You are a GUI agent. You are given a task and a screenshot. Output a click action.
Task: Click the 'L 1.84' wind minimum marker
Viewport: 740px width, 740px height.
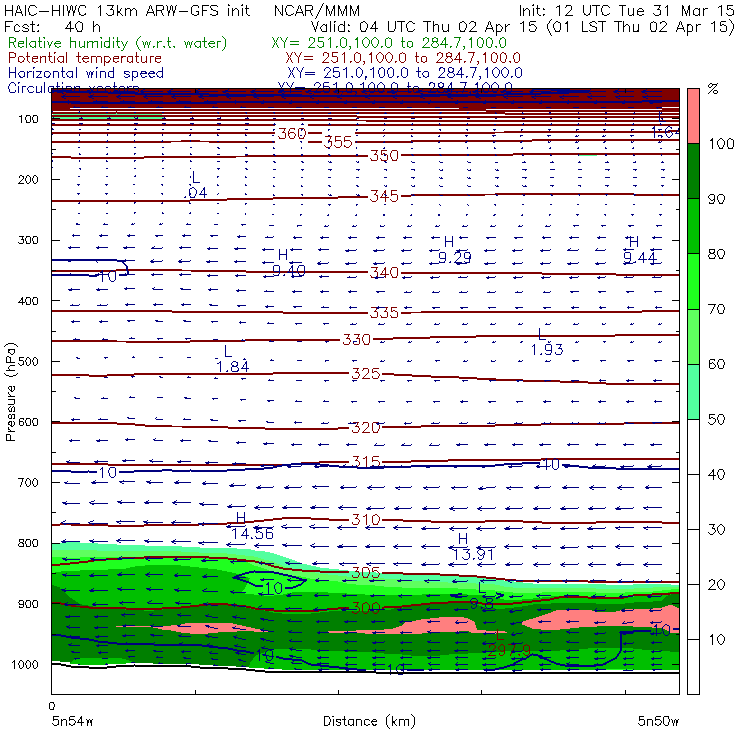232,359
